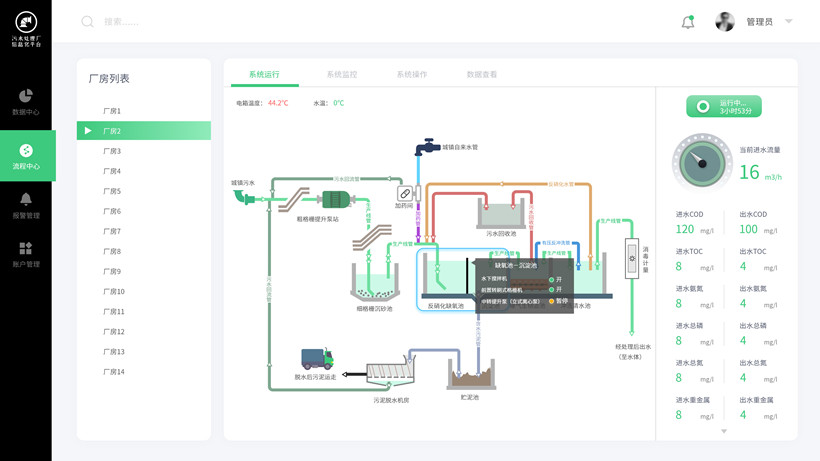Click the notification bell in top bar

coord(688,22)
